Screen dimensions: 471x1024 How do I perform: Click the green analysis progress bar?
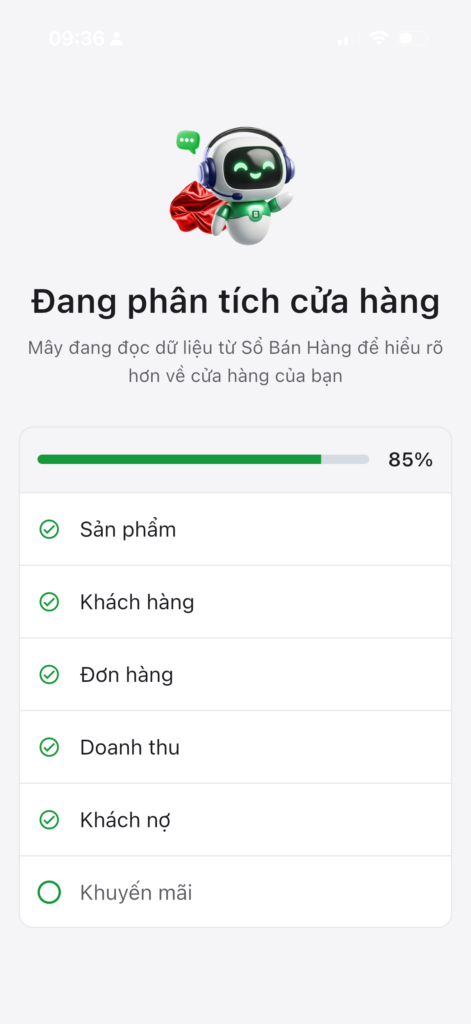point(203,459)
